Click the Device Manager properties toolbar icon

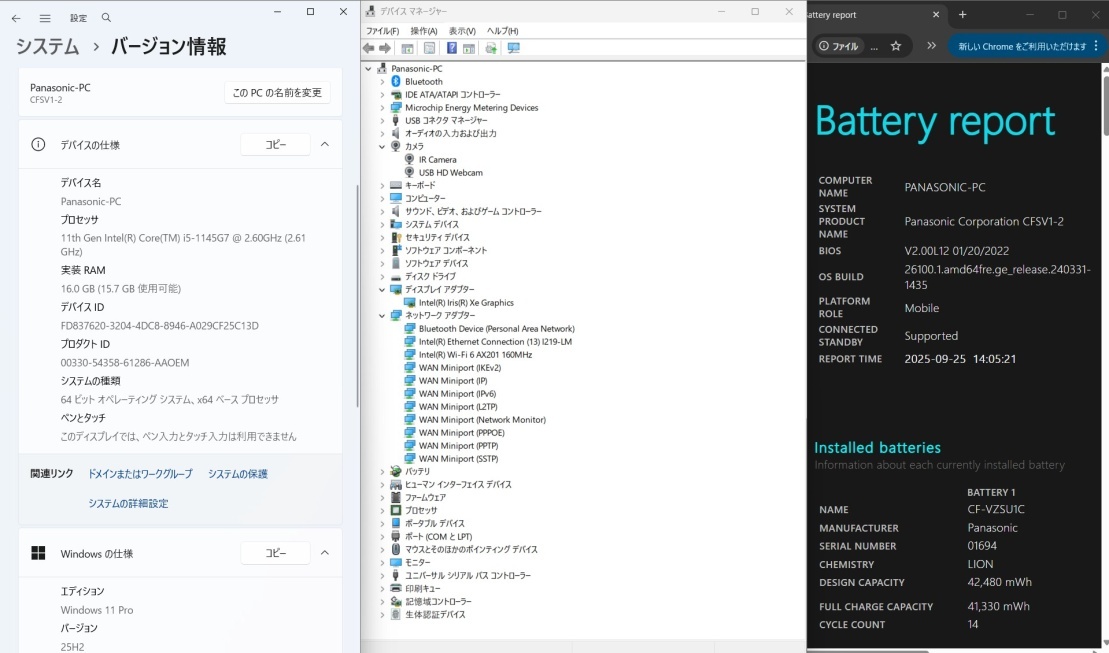429,48
